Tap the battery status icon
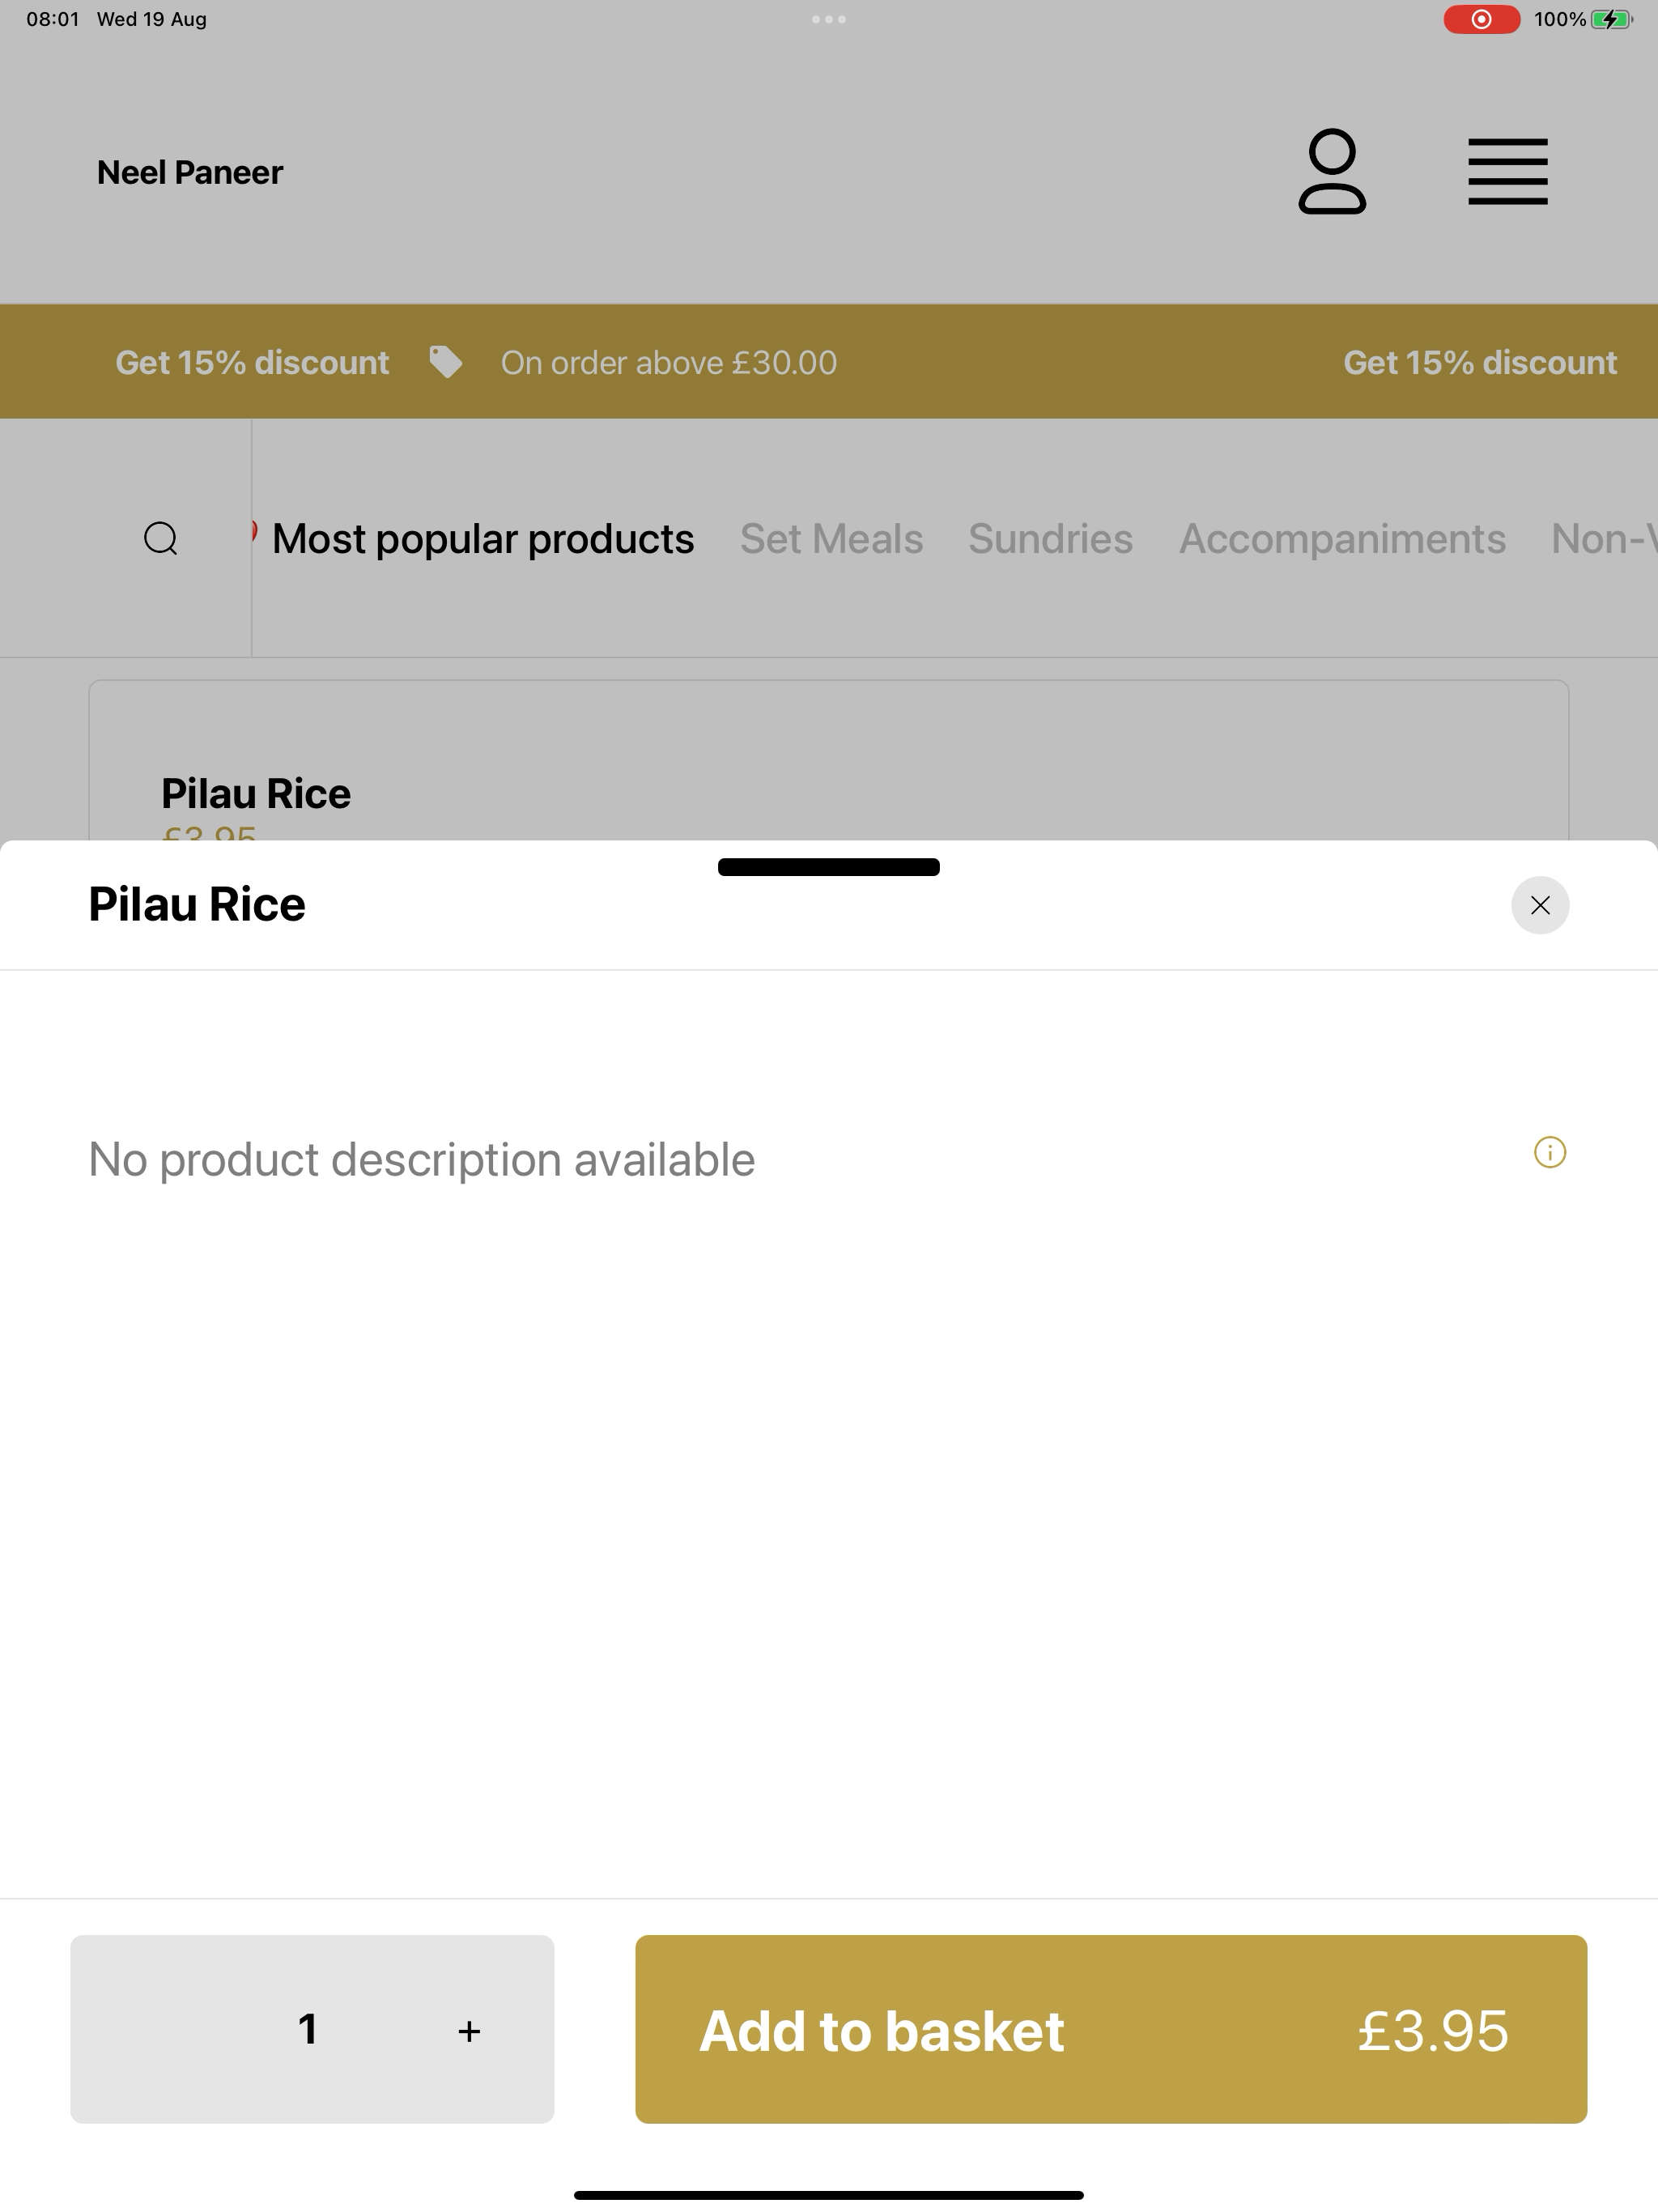 pos(1611,19)
